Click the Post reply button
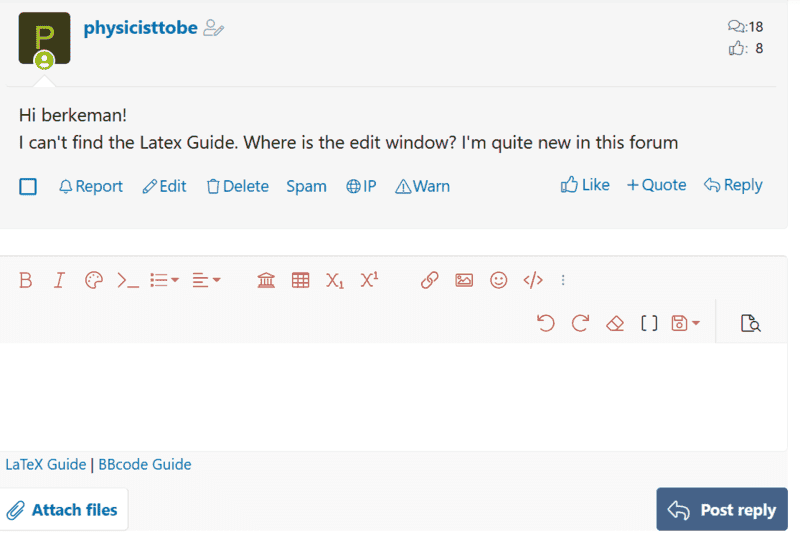This screenshot has width=800, height=545. (722, 510)
